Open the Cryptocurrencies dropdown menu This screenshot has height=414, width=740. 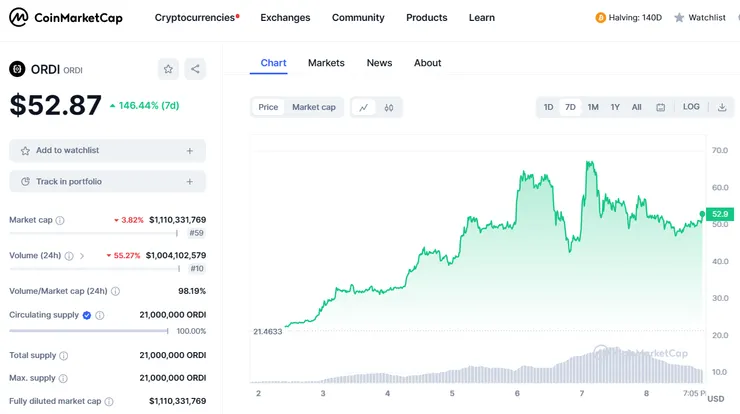(196, 18)
